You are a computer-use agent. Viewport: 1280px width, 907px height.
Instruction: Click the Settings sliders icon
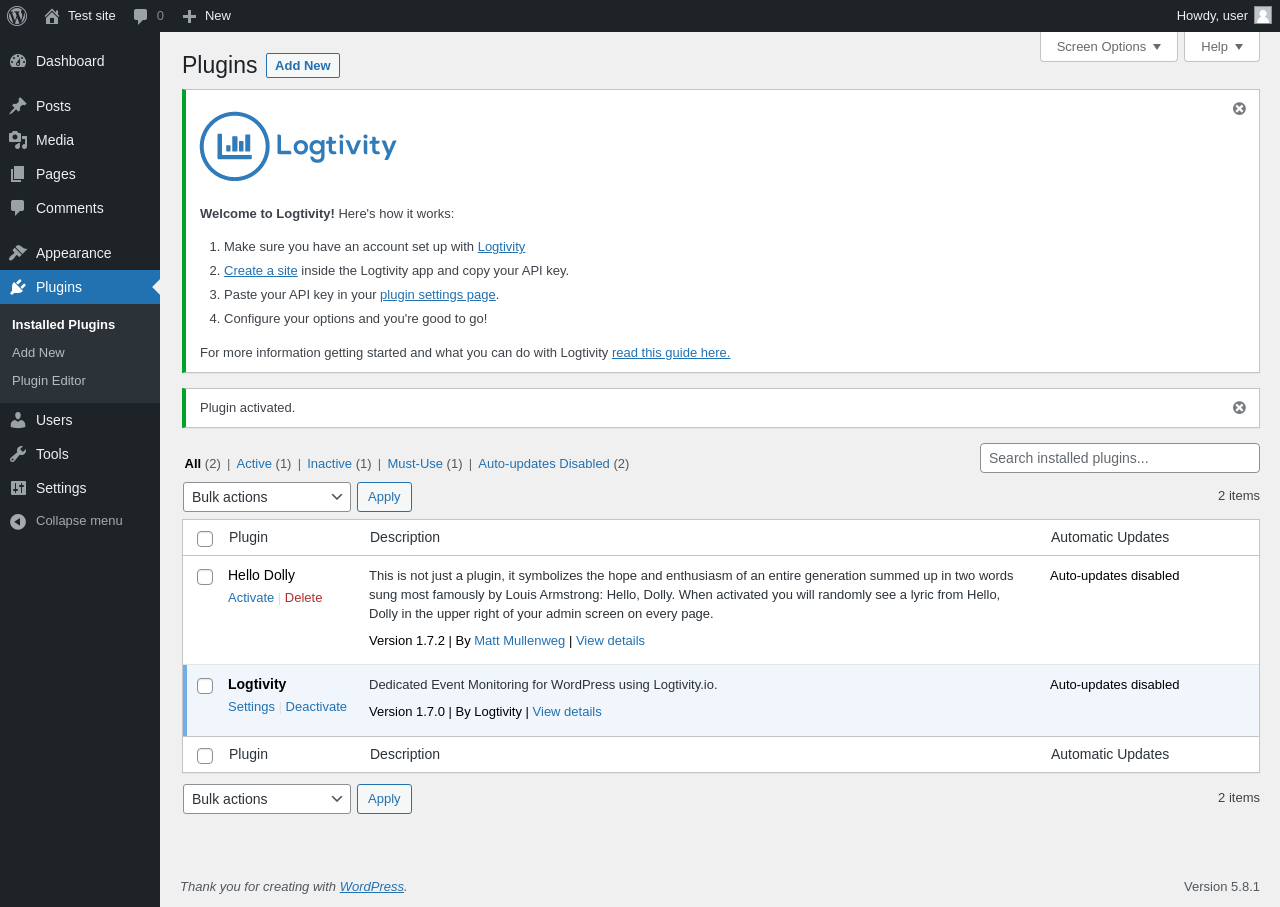[x=18, y=488]
